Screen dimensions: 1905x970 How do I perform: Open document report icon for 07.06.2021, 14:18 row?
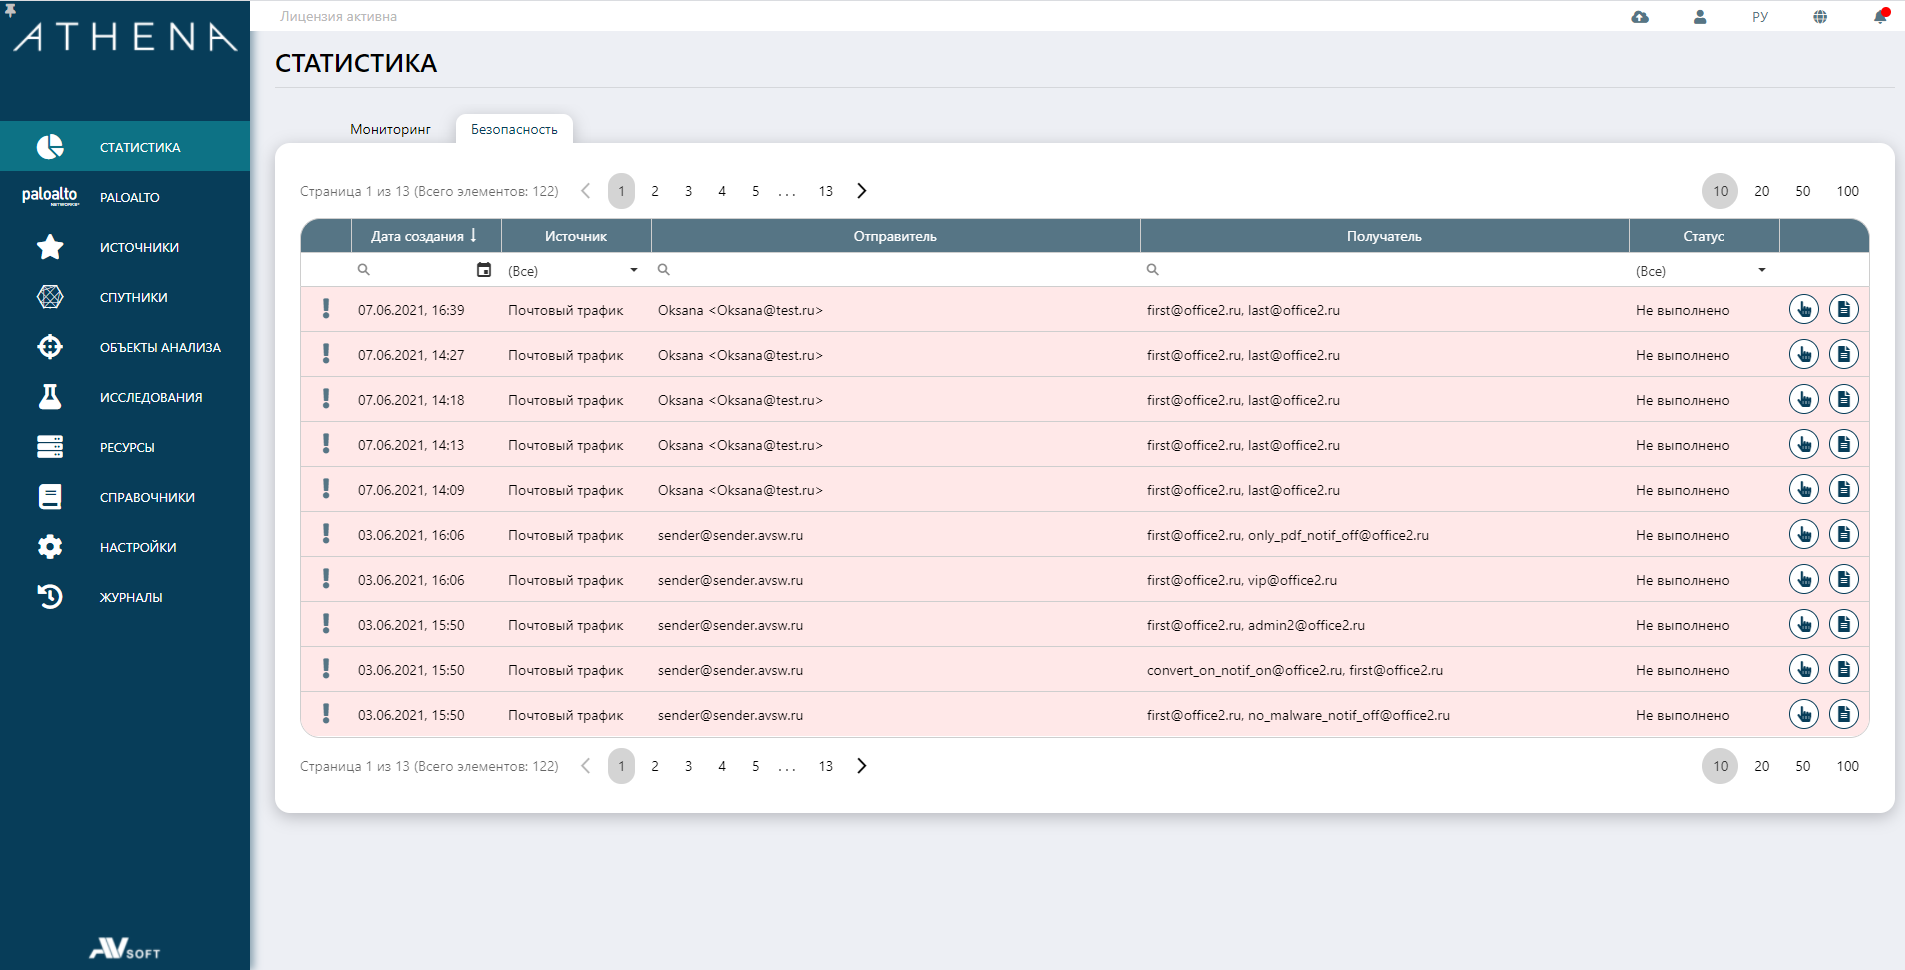pos(1844,400)
